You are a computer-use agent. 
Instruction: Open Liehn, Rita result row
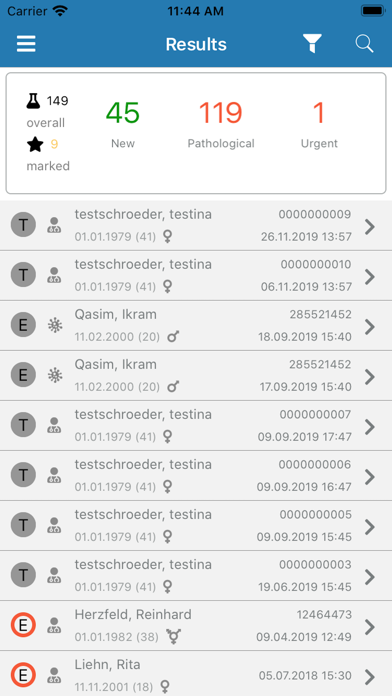click(196, 674)
